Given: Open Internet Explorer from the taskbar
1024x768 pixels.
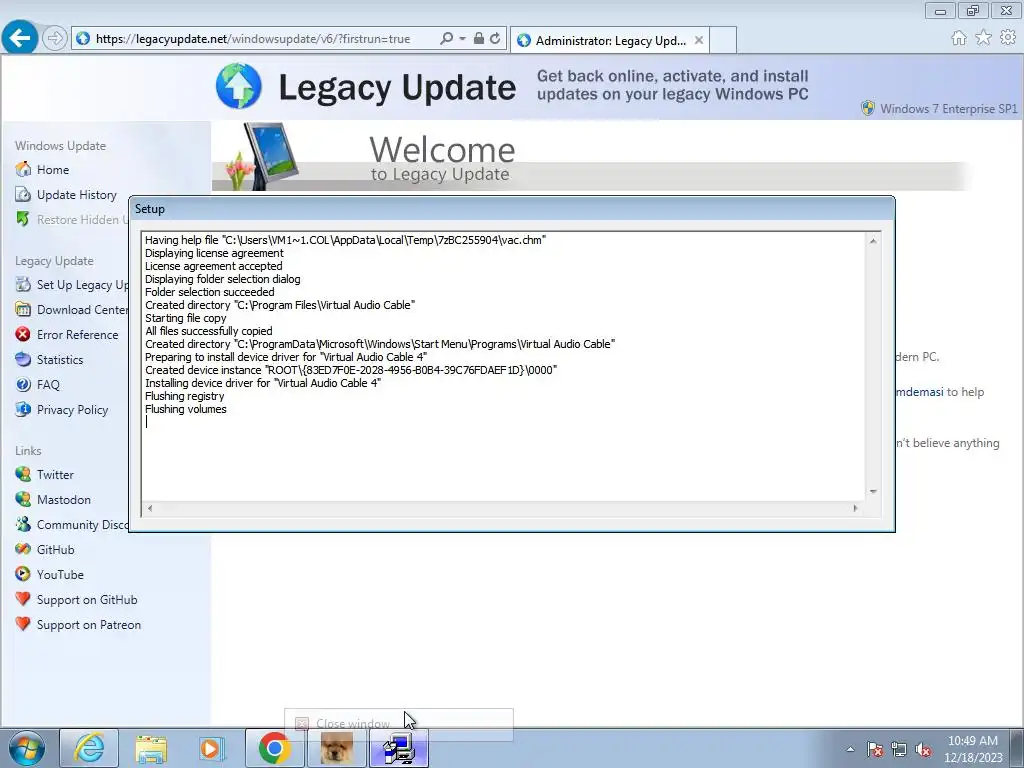Looking at the screenshot, I should [89, 748].
